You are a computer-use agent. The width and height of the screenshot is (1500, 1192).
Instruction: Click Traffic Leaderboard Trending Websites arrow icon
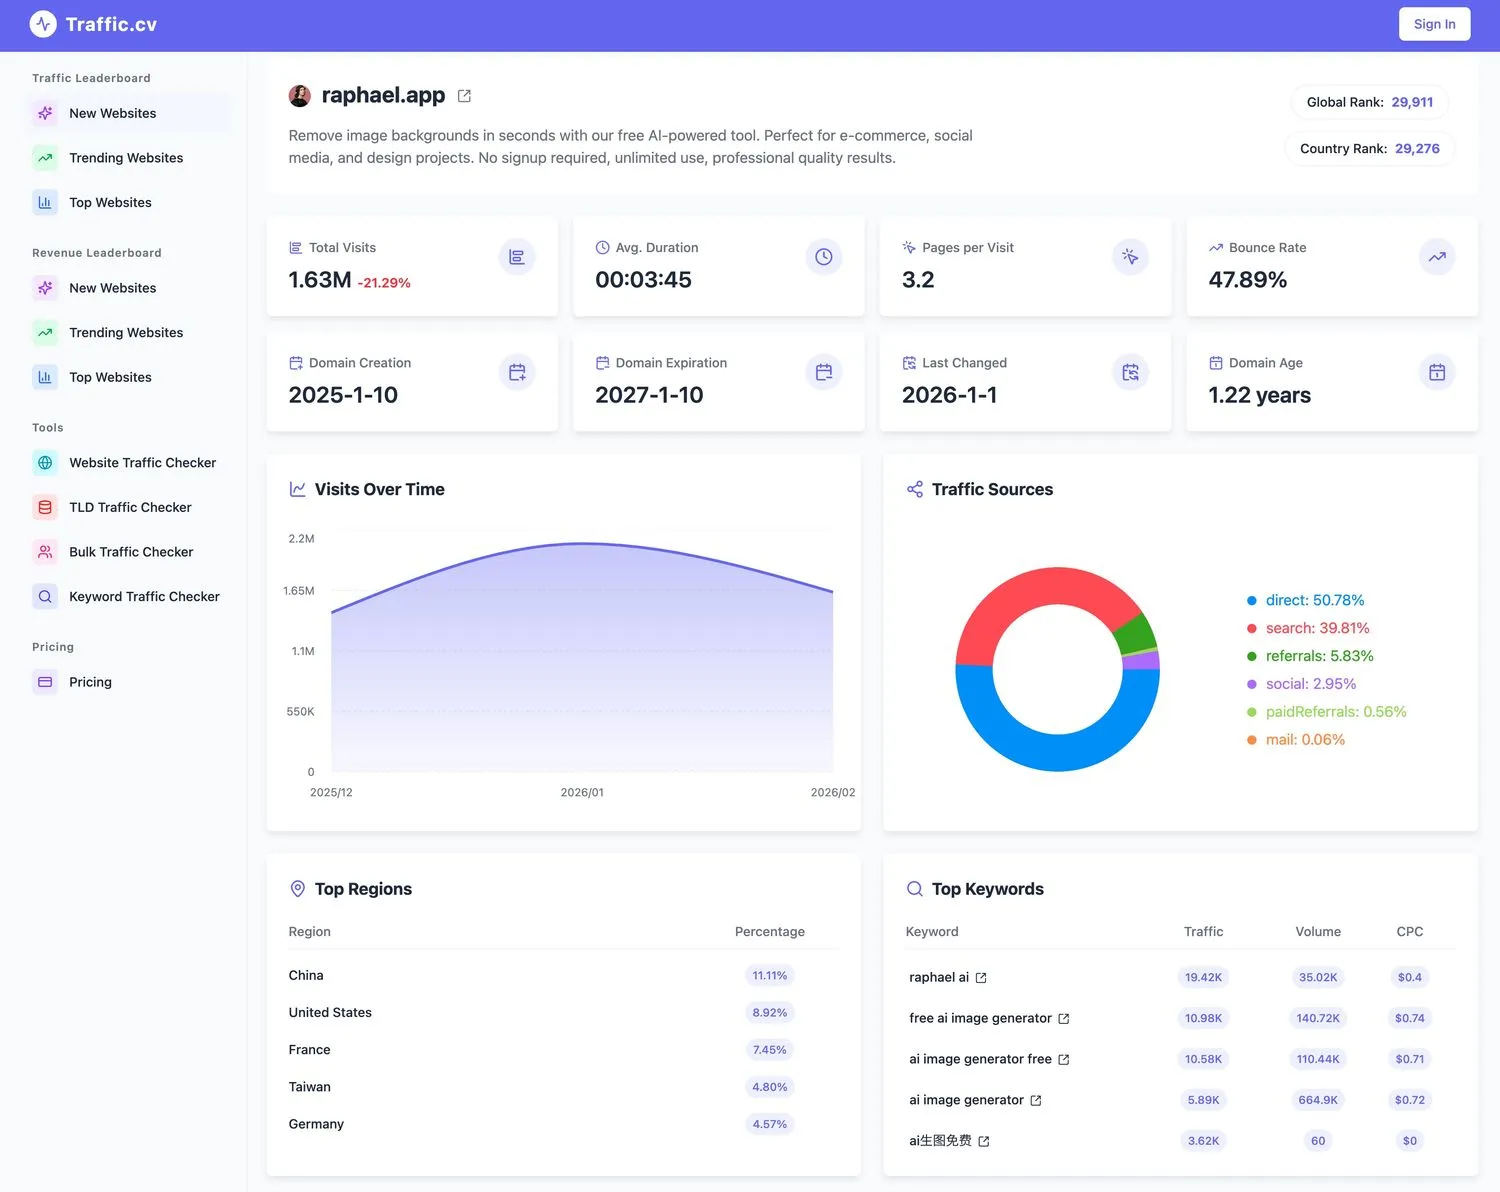pyautogui.click(x=45, y=158)
